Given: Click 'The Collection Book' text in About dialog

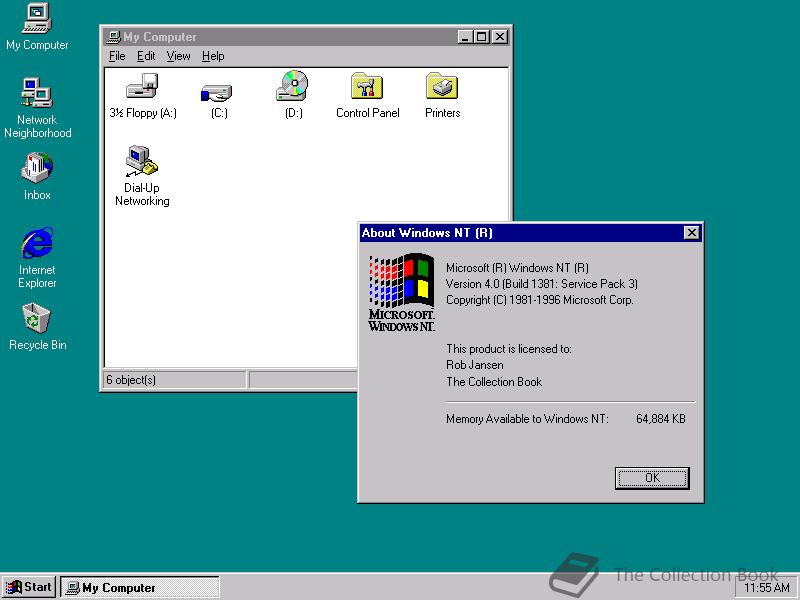Looking at the screenshot, I should pos(494,382).
